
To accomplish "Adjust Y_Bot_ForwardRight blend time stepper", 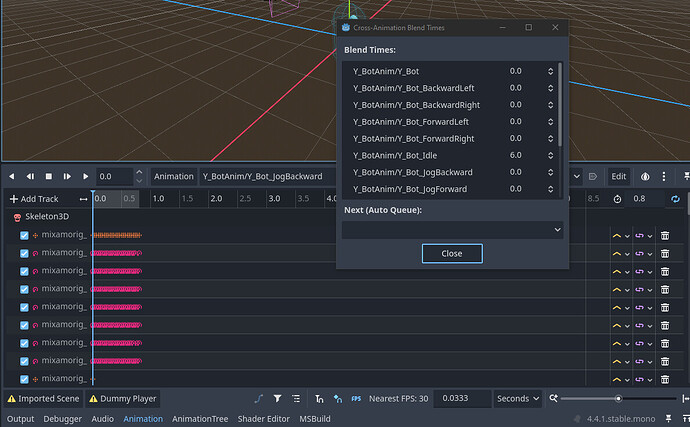I will 550,139.
